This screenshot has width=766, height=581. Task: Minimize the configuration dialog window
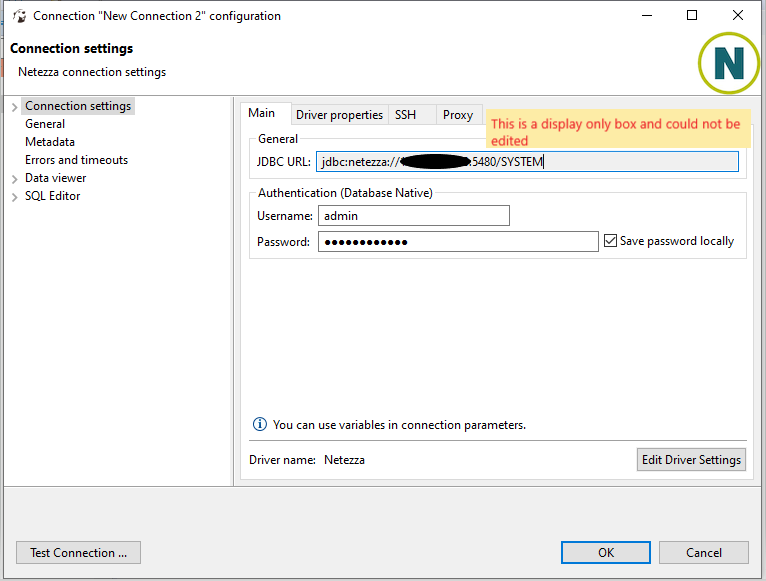(x=647, y=16)
